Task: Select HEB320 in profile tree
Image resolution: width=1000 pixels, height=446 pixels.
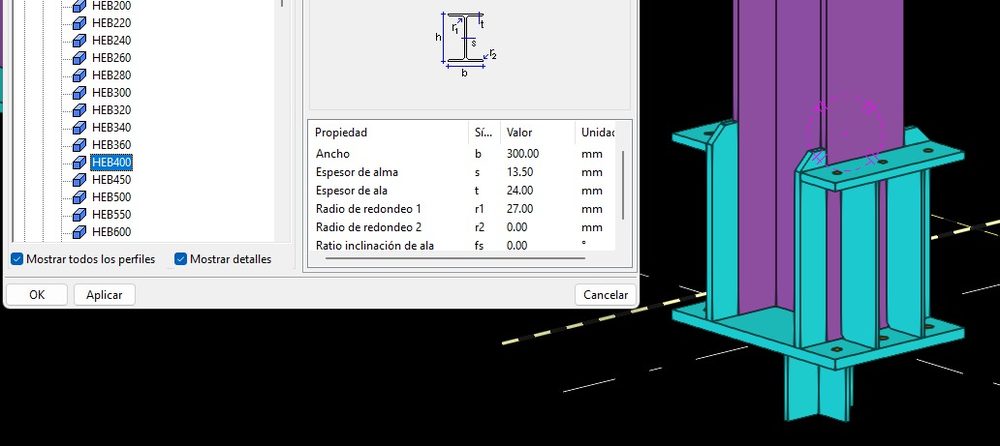Action: tap(112, 110)
